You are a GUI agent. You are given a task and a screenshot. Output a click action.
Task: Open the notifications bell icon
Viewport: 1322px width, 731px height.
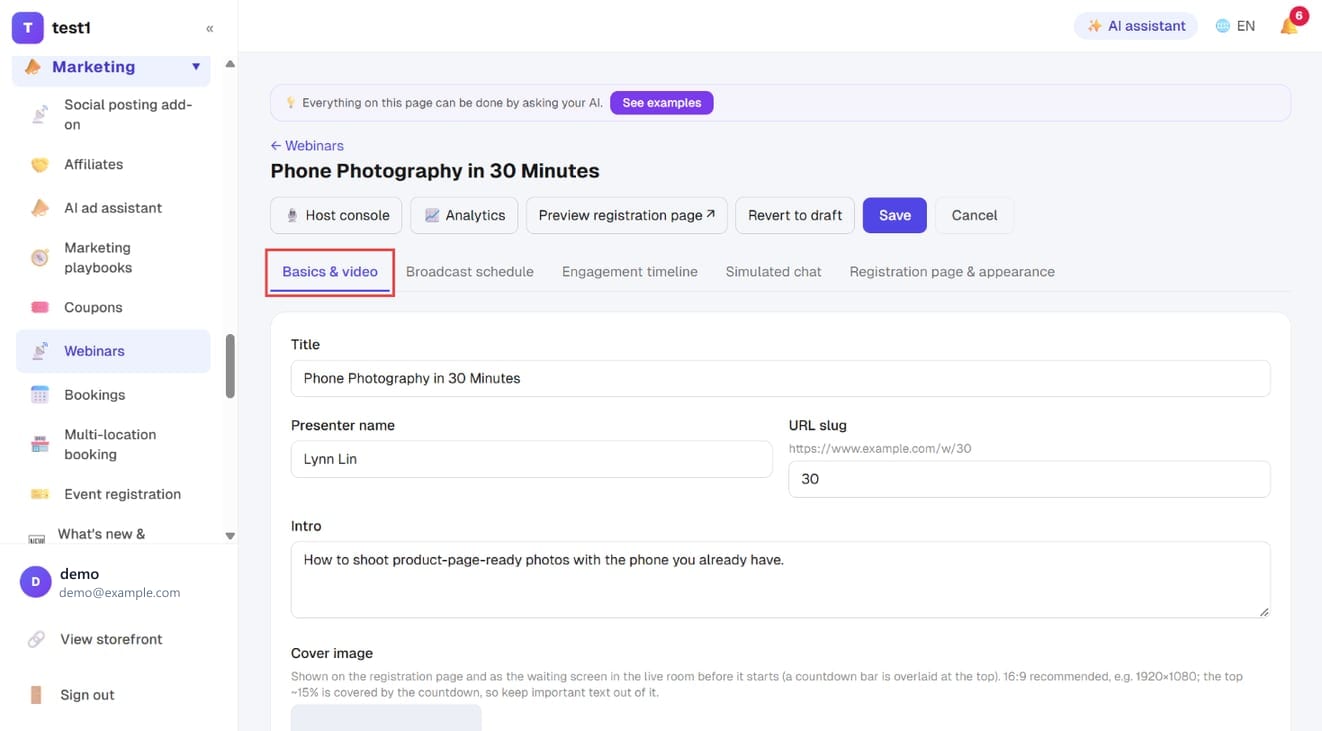coord(1289,26)
